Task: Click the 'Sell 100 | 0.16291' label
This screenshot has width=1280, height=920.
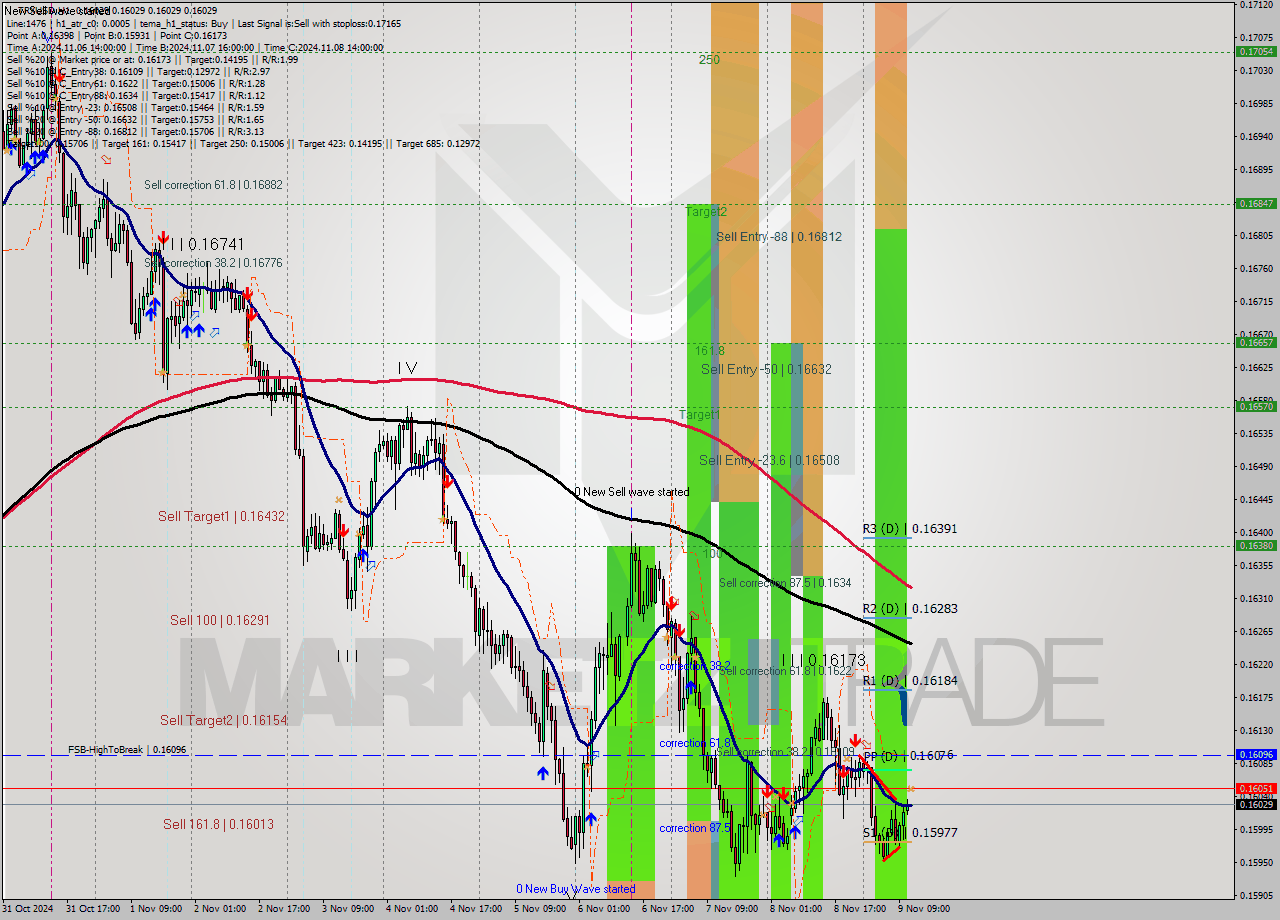Action: click(x=220, y=620)
